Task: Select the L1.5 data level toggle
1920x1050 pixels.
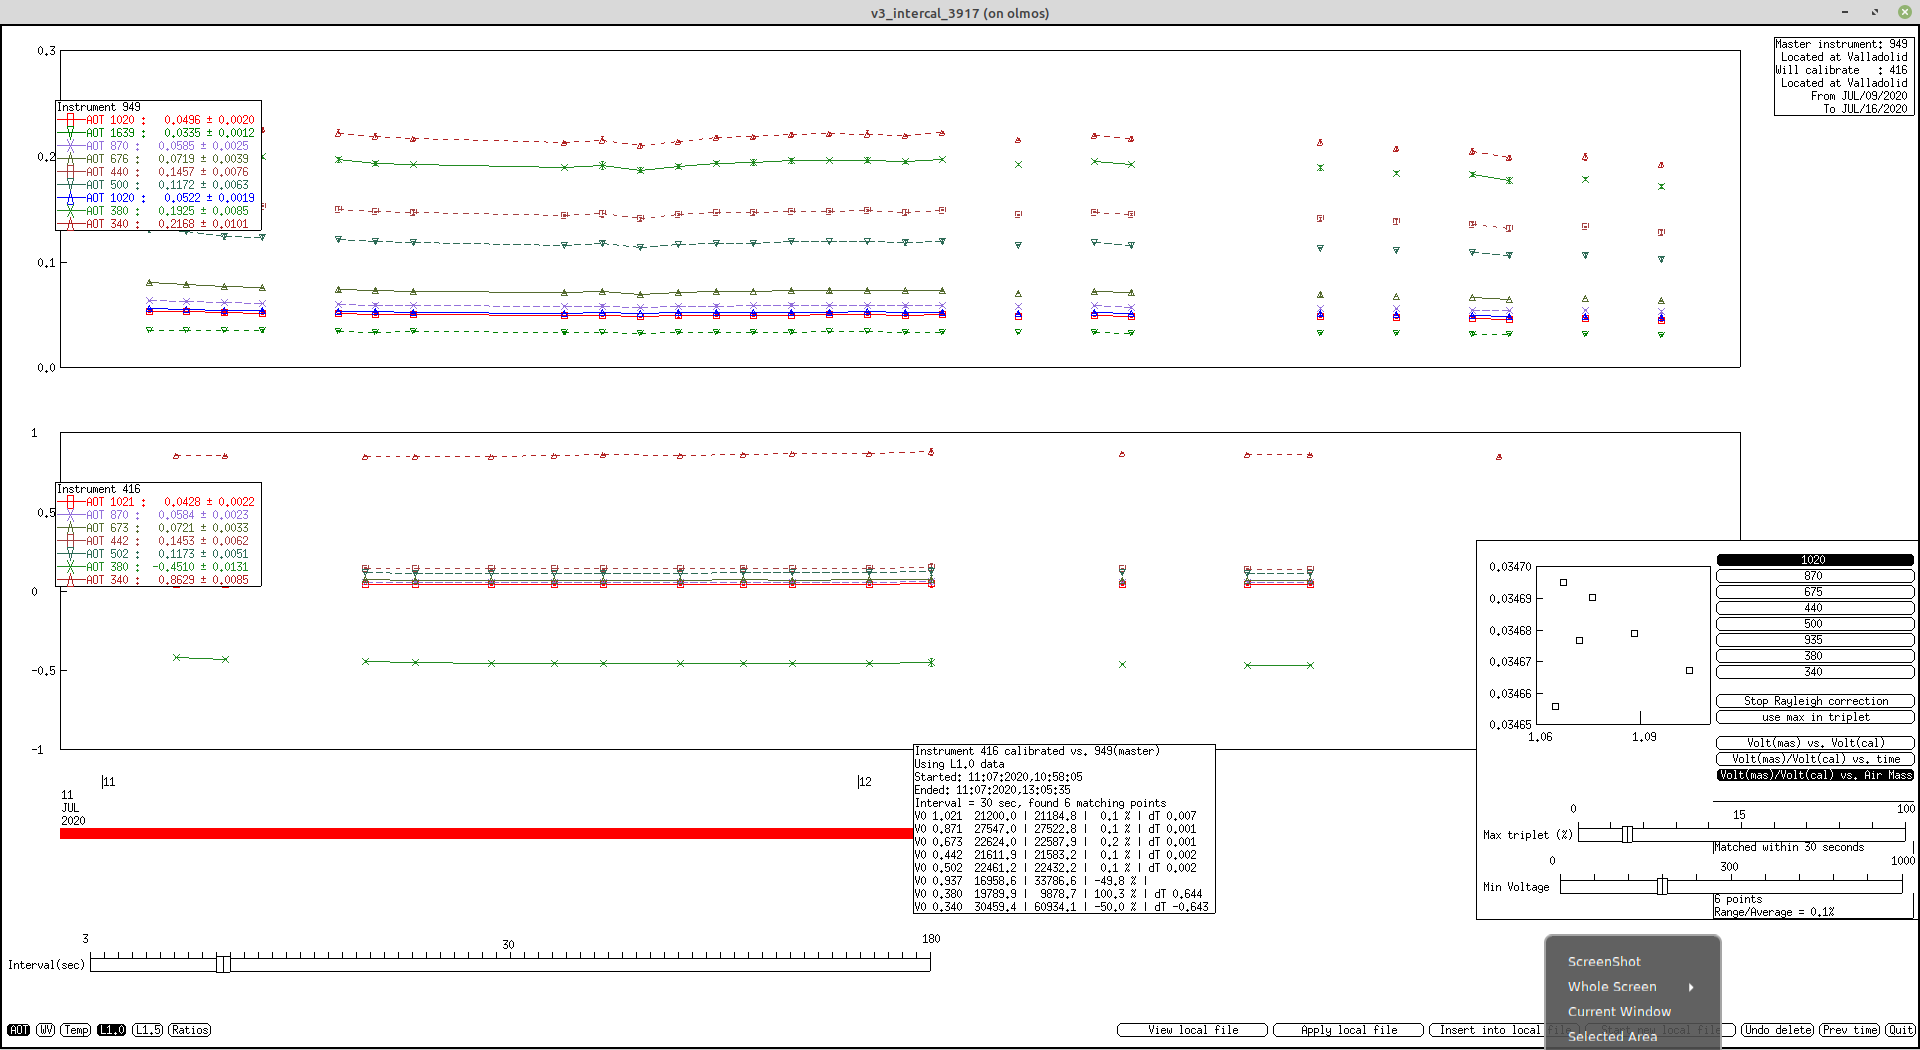Action: (x=147, y=1030)
